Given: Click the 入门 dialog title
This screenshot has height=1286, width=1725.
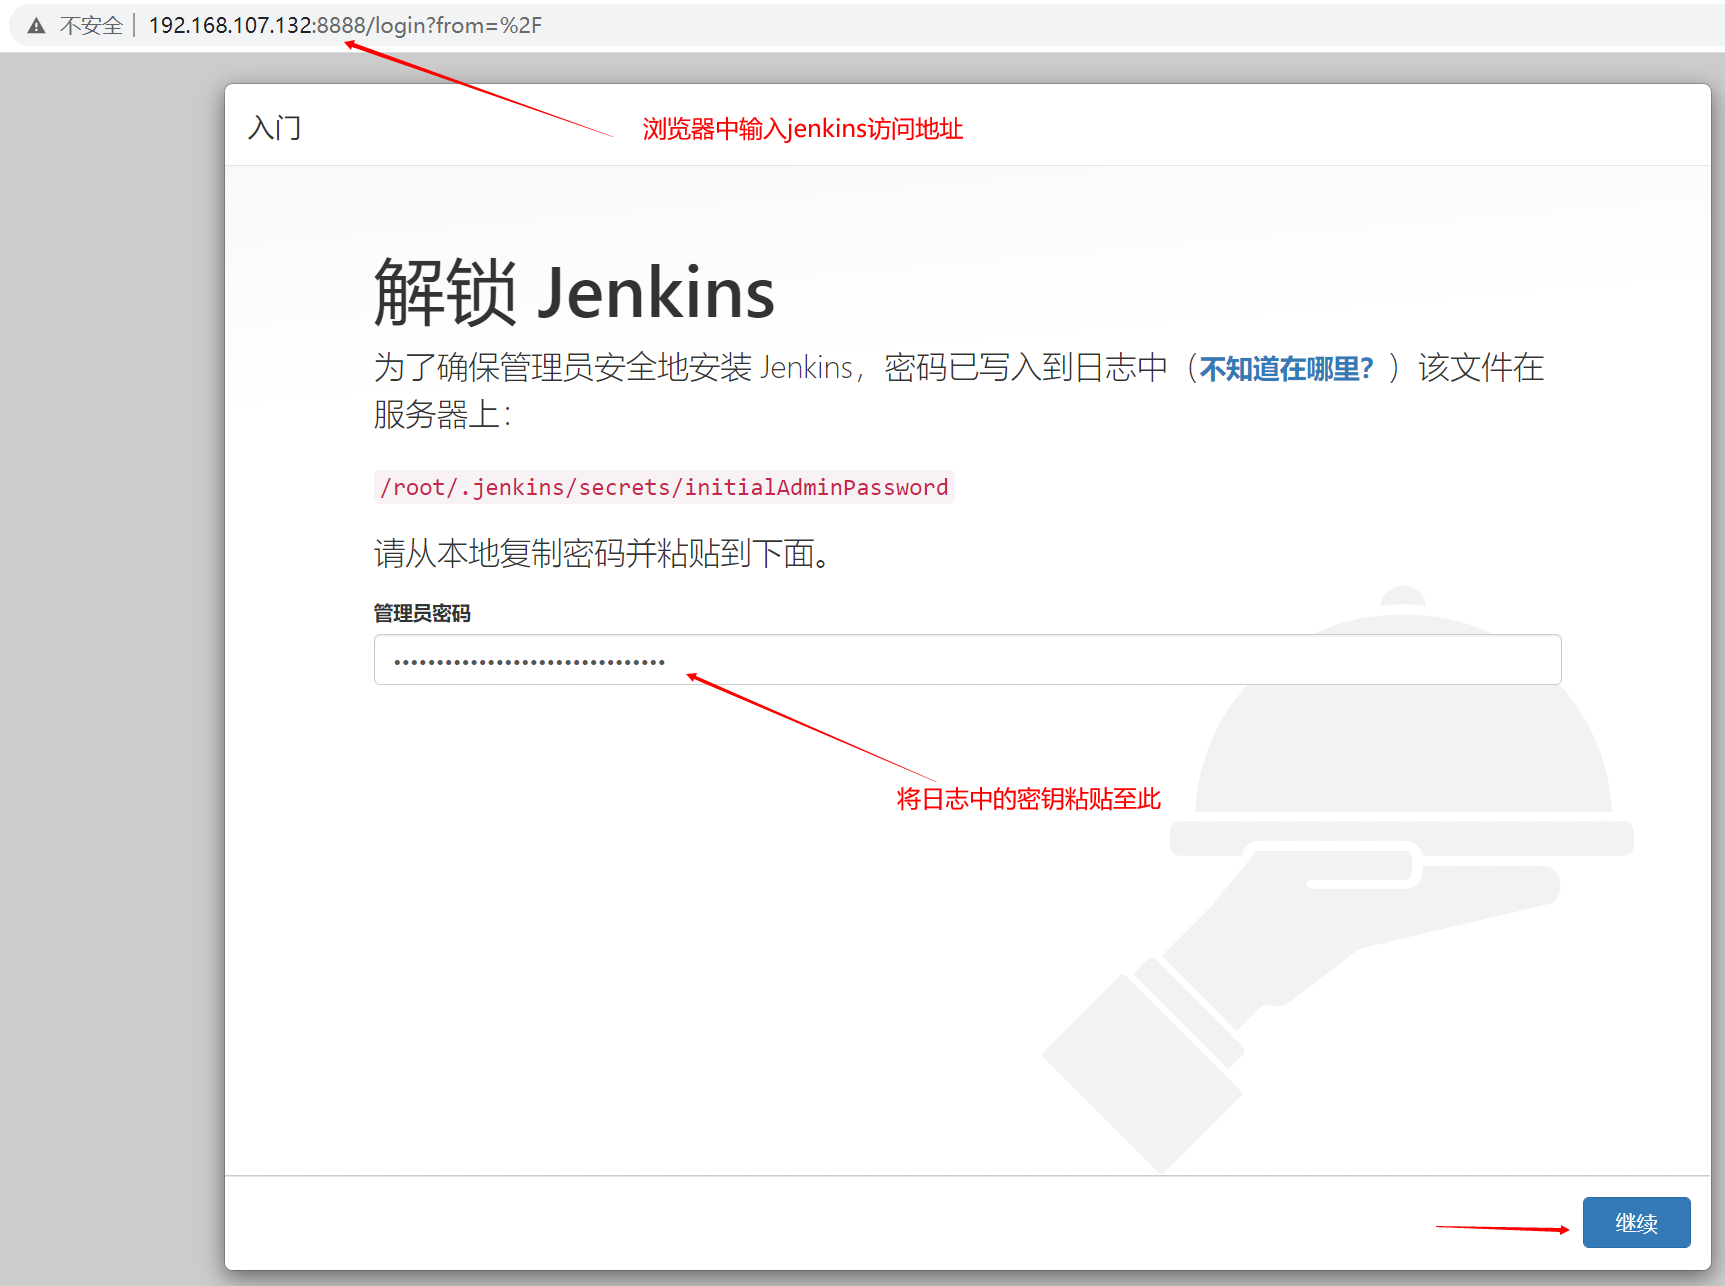Looking at the screenshot, I should (x=274, y=128).
